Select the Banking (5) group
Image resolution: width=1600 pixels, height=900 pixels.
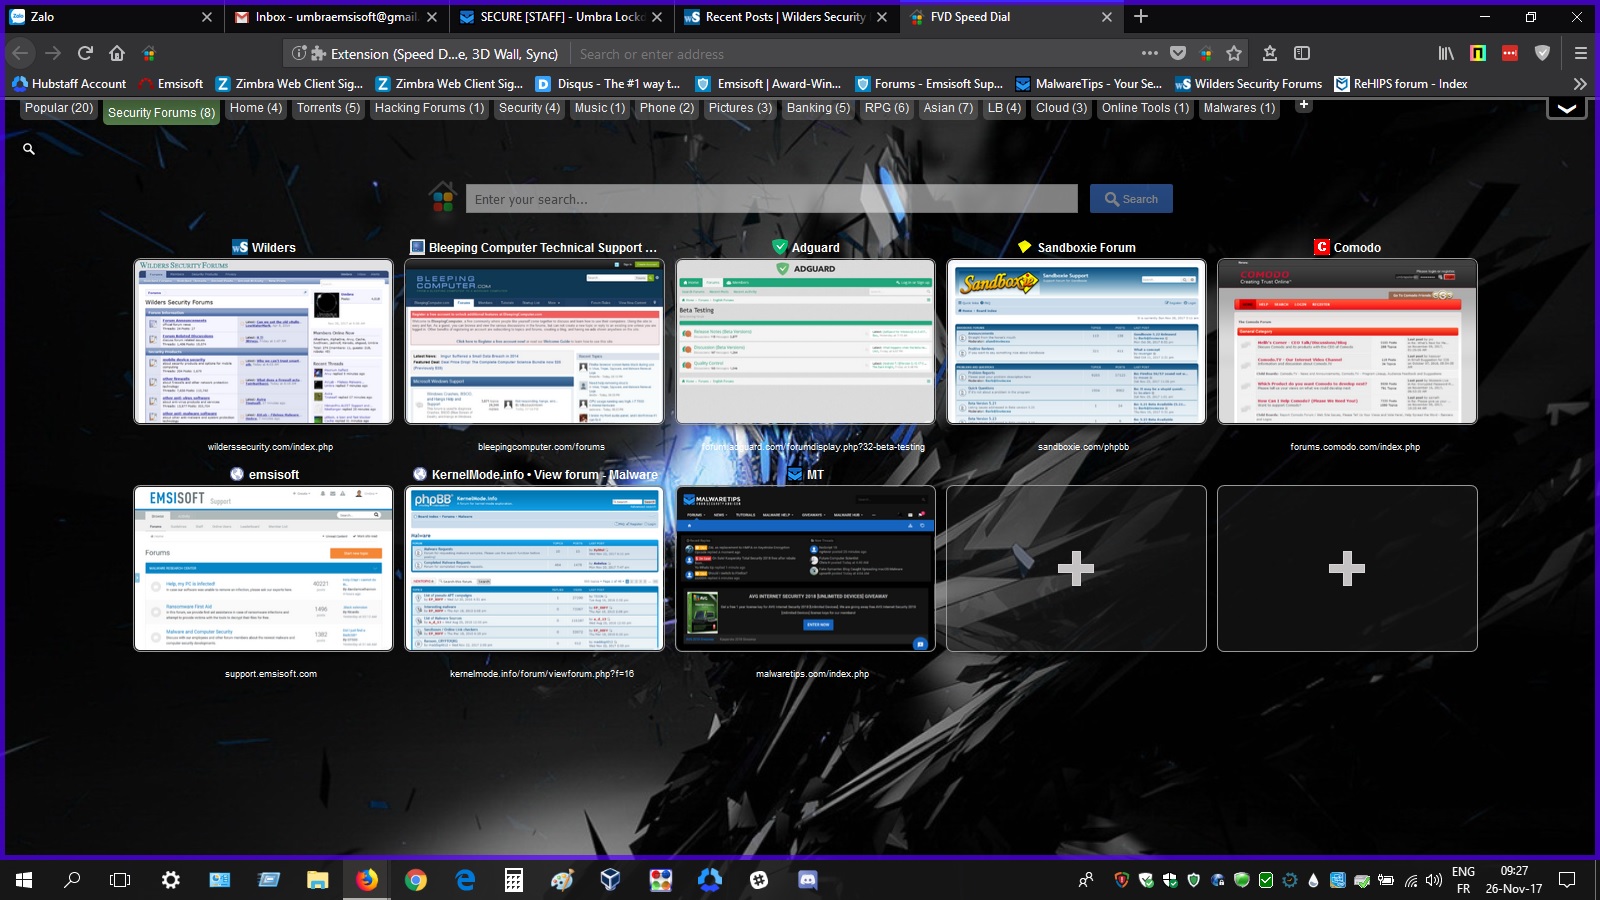(818, 108)
